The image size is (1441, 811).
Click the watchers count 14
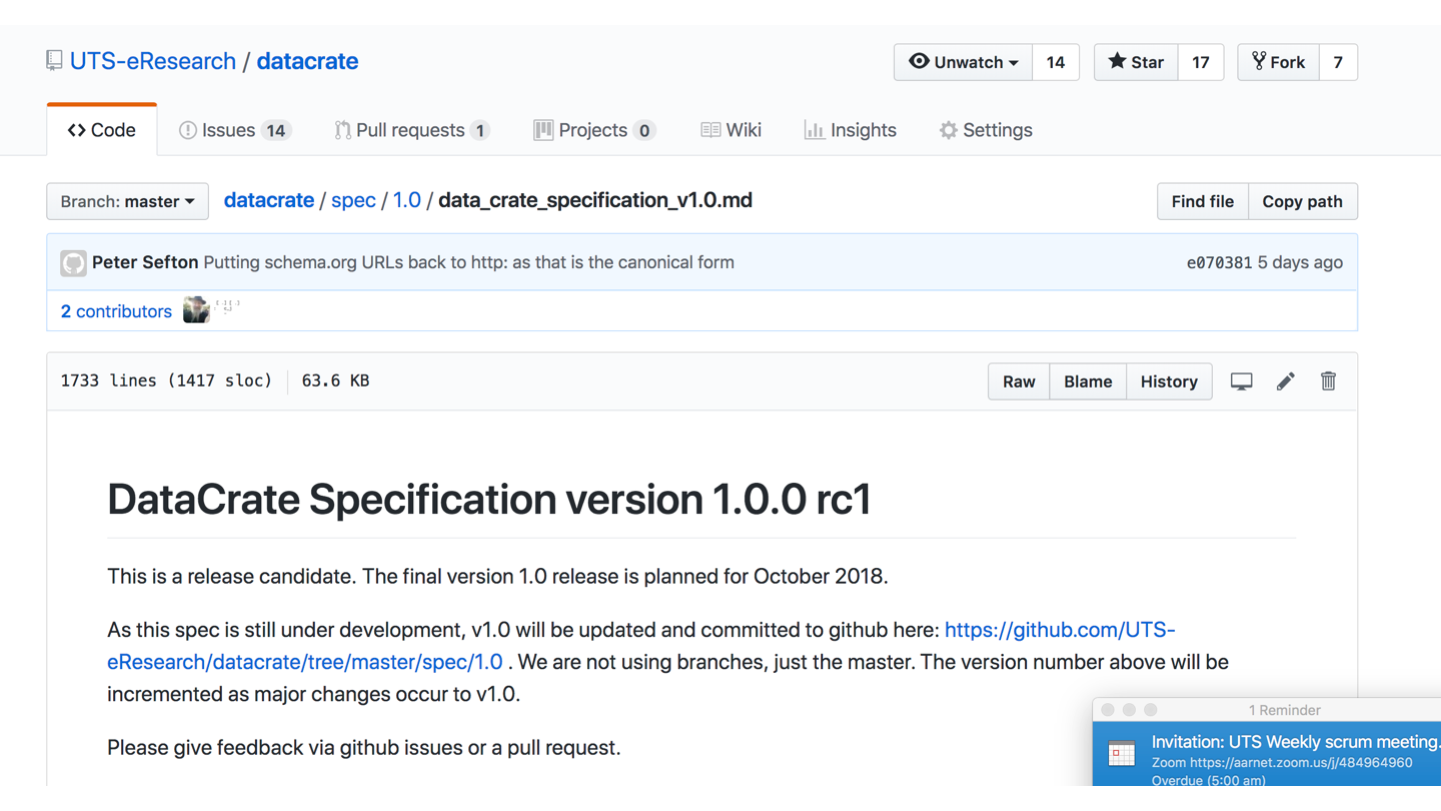click(1055, 62)
